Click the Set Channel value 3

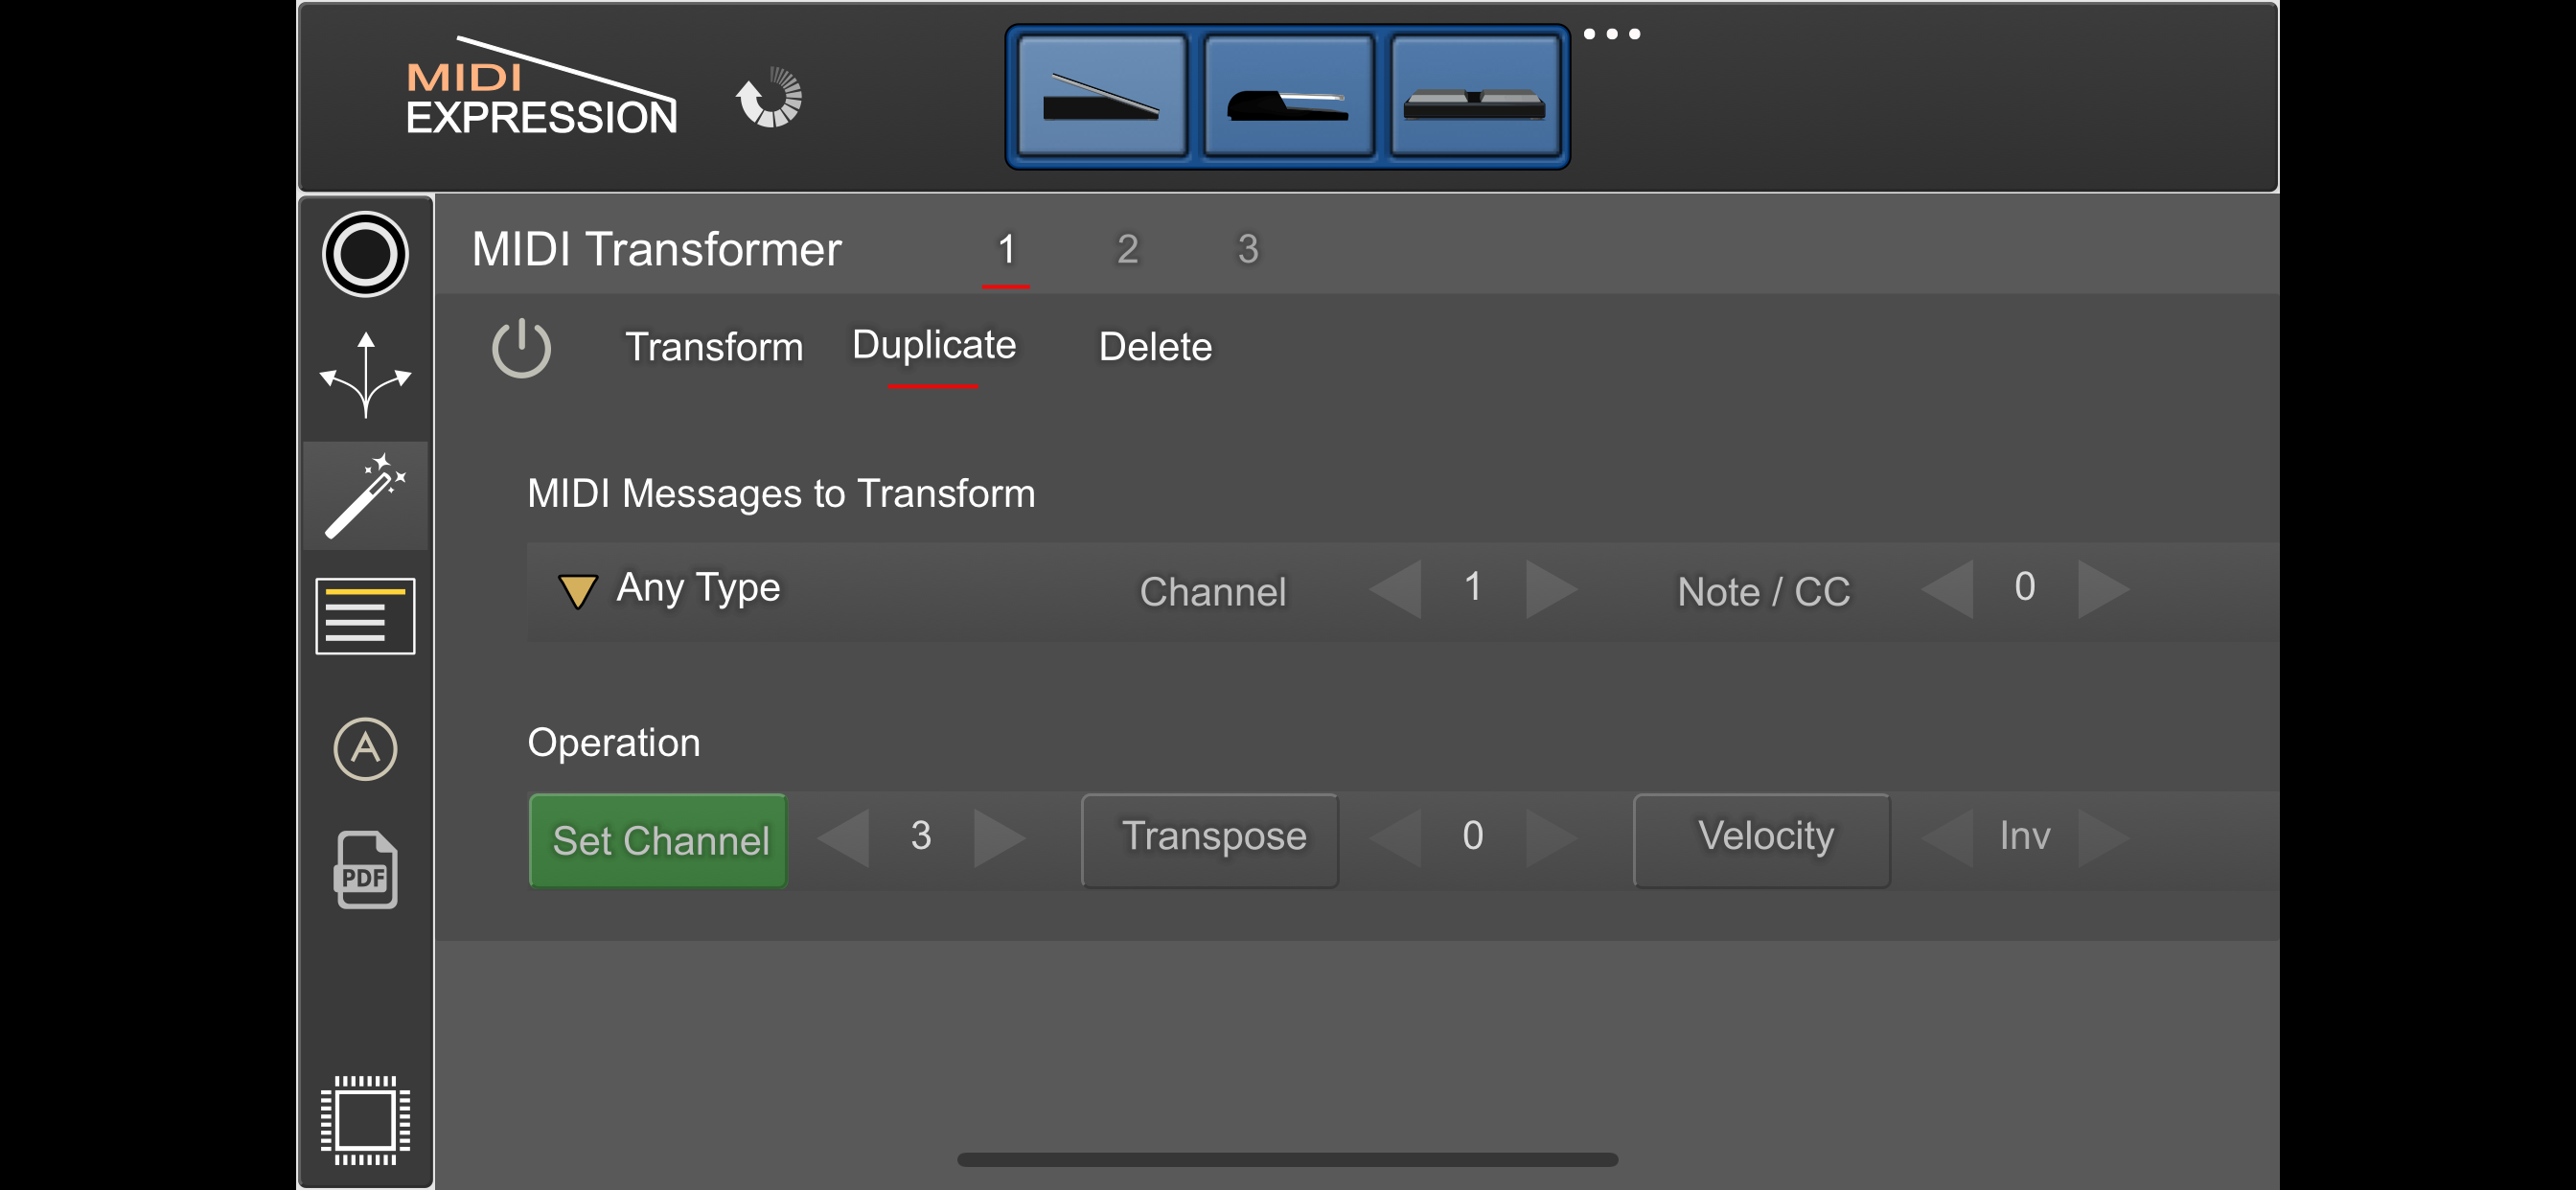921,836
